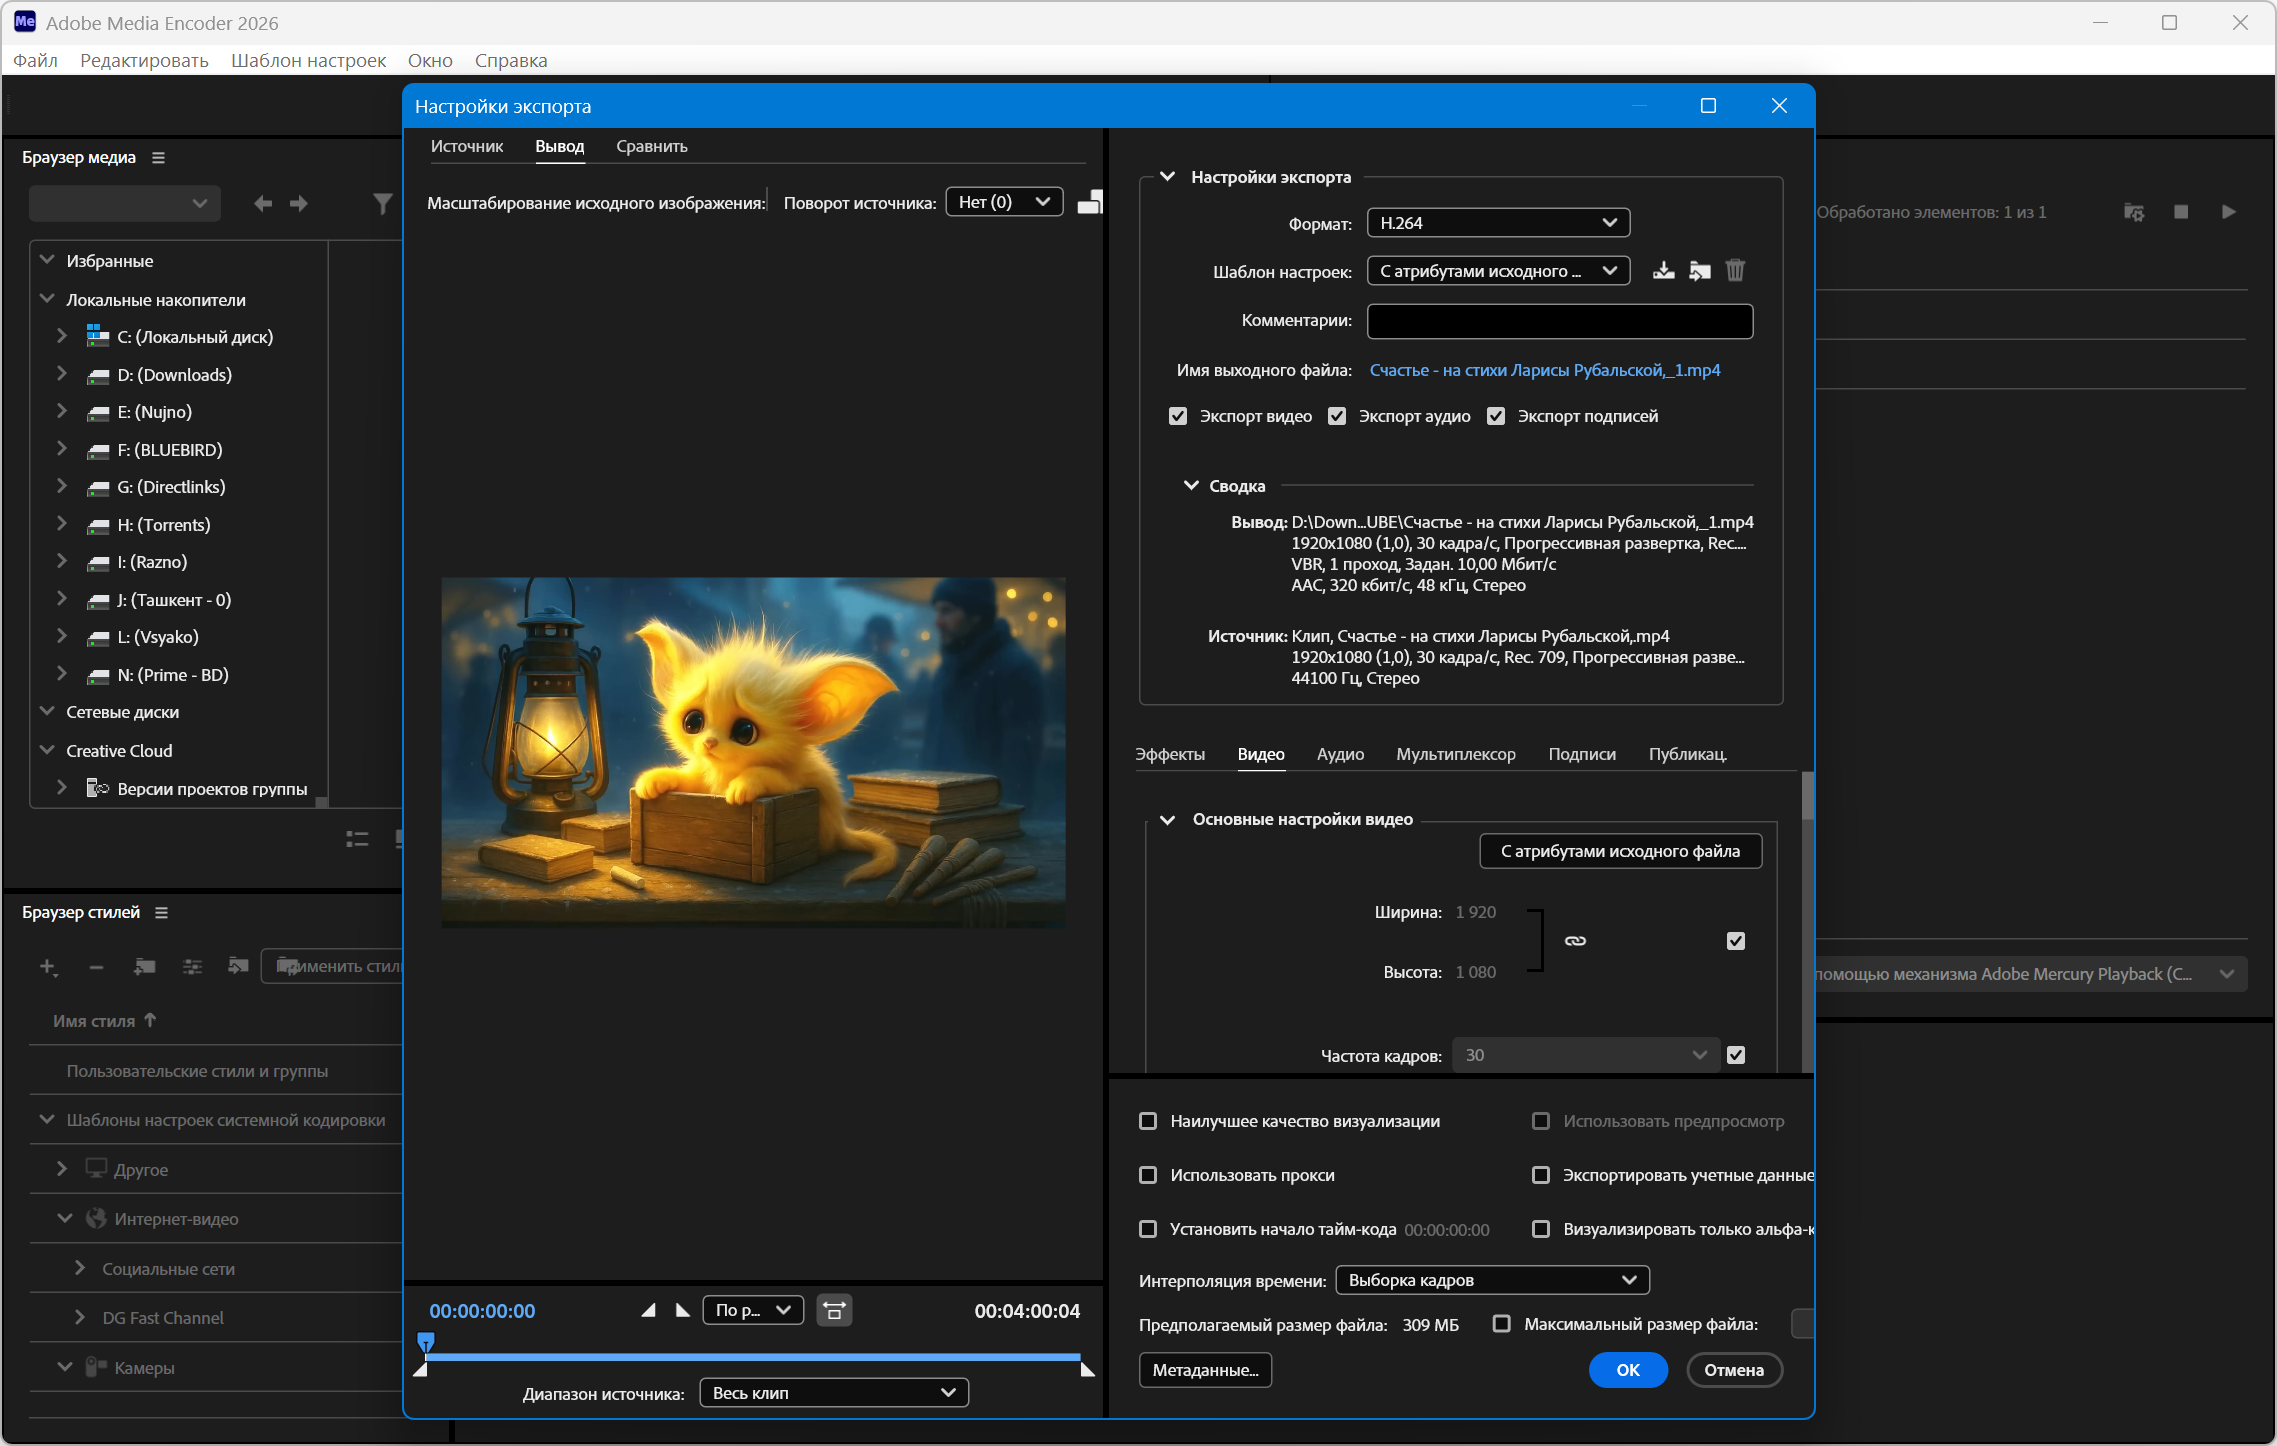Screen dimensions: 2277x1446
Task: Toggle the Использовать прокси checkbox
Action: [x=1148, y=1175]
